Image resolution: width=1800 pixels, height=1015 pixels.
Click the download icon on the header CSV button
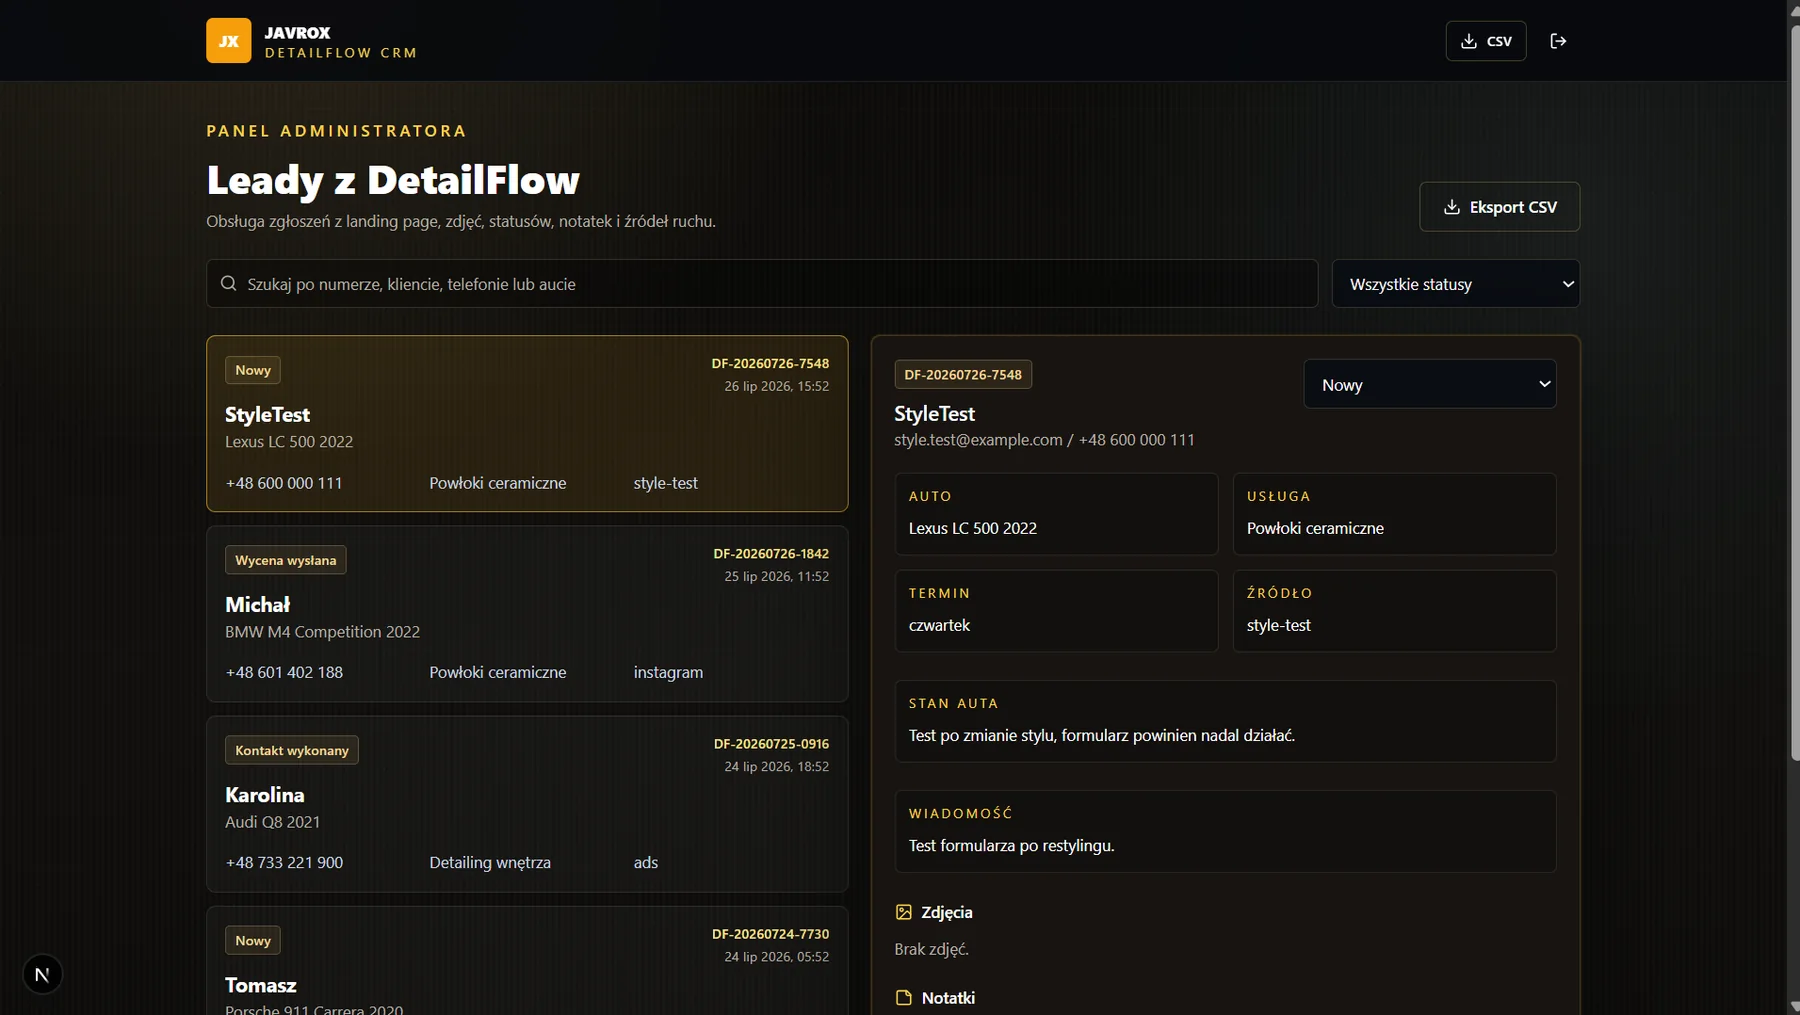coord(1468,41)
